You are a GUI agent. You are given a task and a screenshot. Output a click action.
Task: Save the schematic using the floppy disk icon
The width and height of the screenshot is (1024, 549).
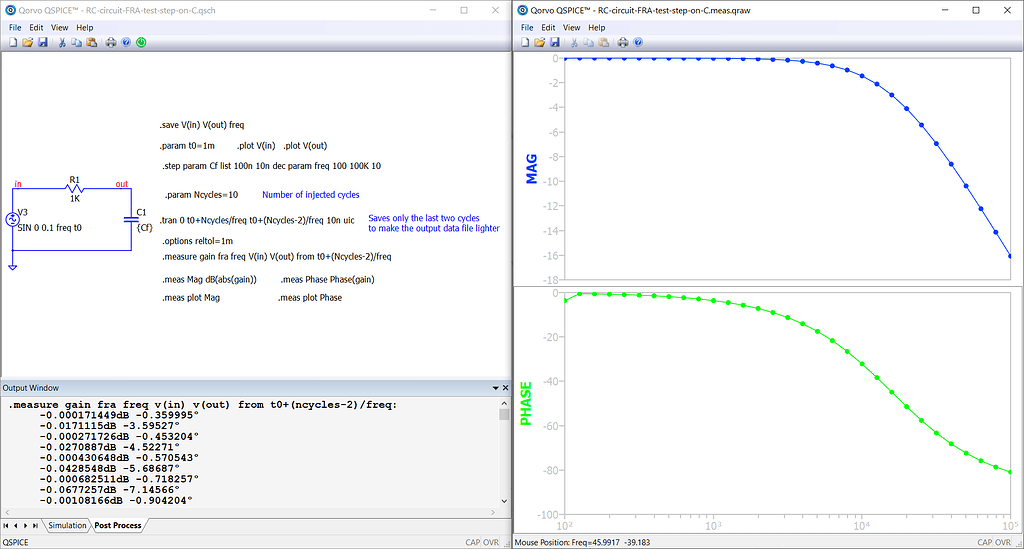click(43, 43)
